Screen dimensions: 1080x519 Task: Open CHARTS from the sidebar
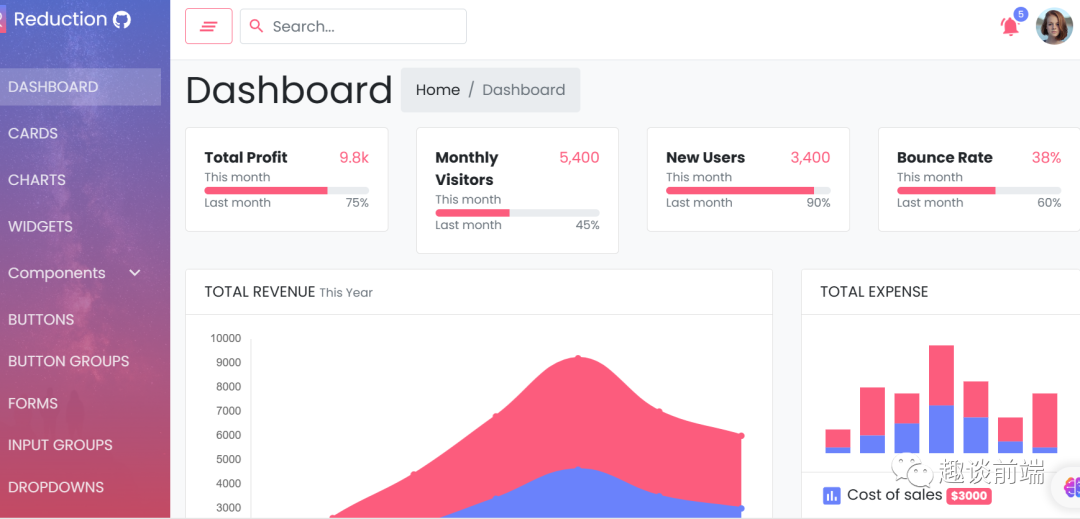[37, 180]
